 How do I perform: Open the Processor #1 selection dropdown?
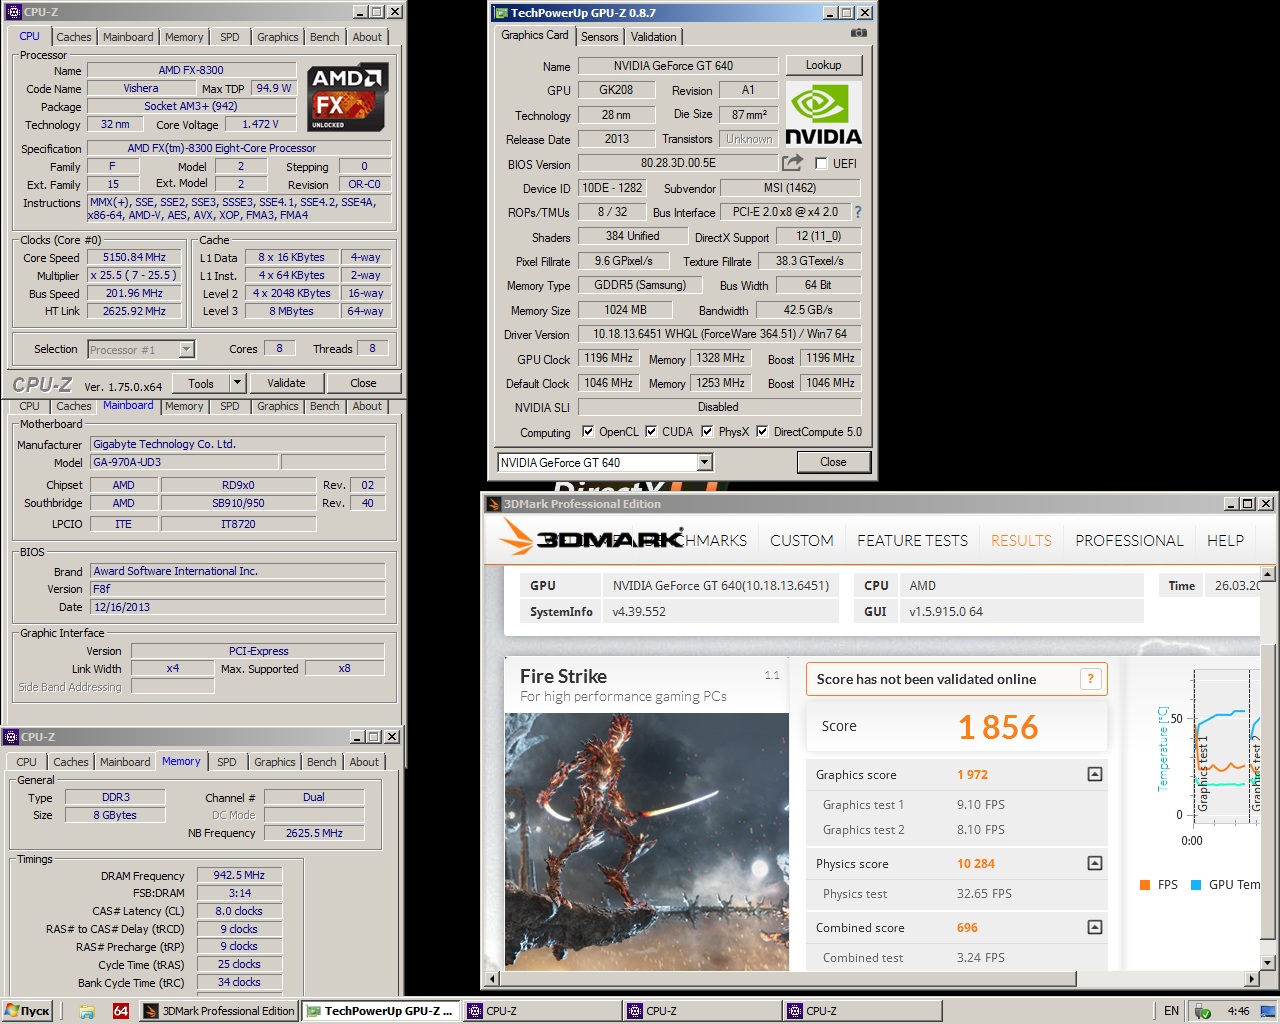(186, 349)
